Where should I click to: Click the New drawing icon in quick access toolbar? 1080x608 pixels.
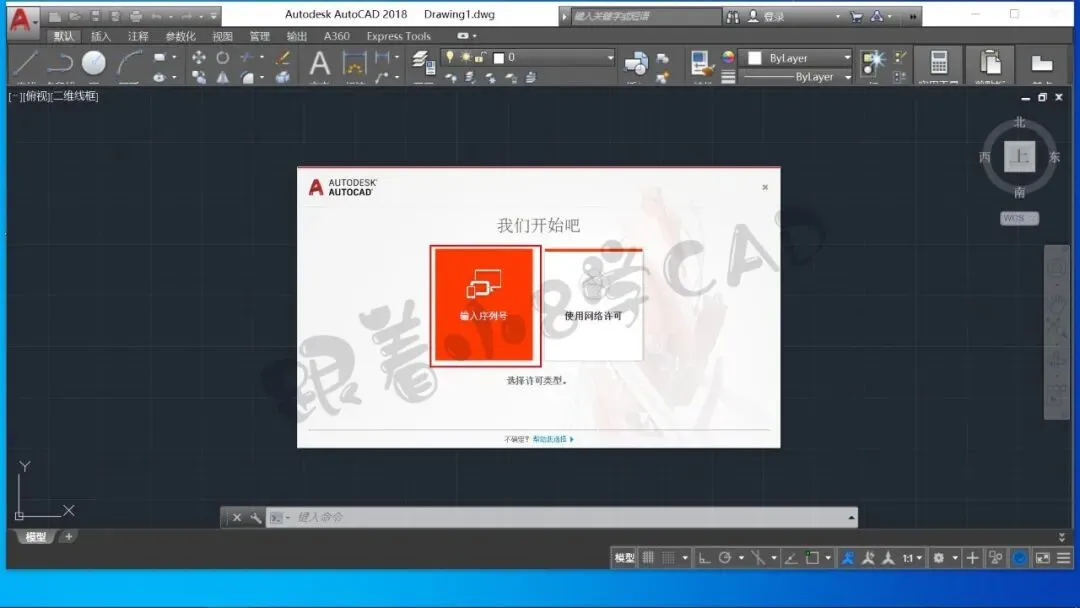55,16
